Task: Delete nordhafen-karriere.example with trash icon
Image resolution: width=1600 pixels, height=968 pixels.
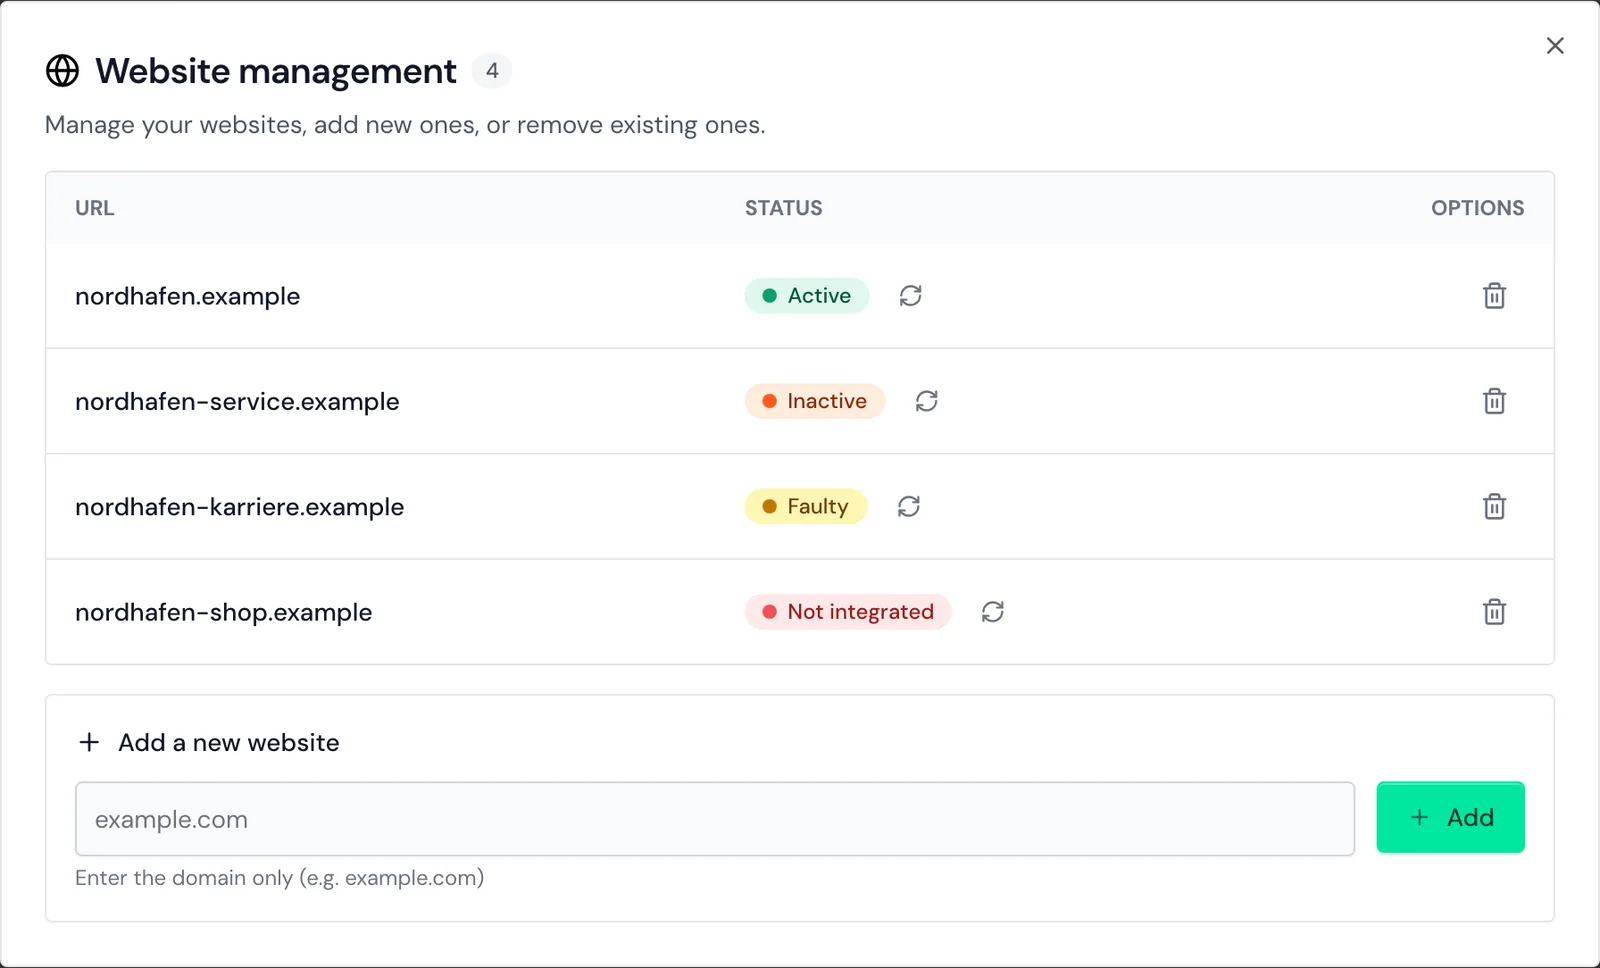Action: tap(1494, 507)
